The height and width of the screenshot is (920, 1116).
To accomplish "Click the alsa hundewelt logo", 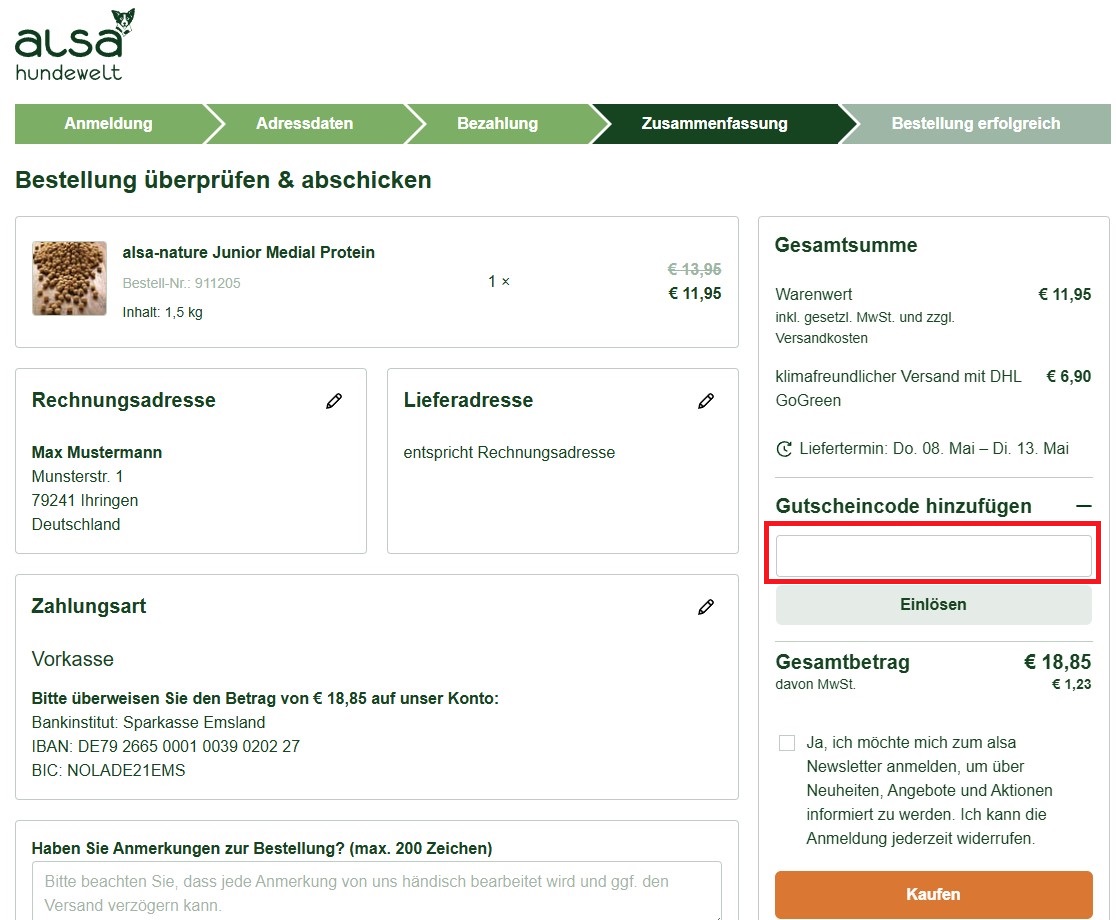I will [75, 44].
